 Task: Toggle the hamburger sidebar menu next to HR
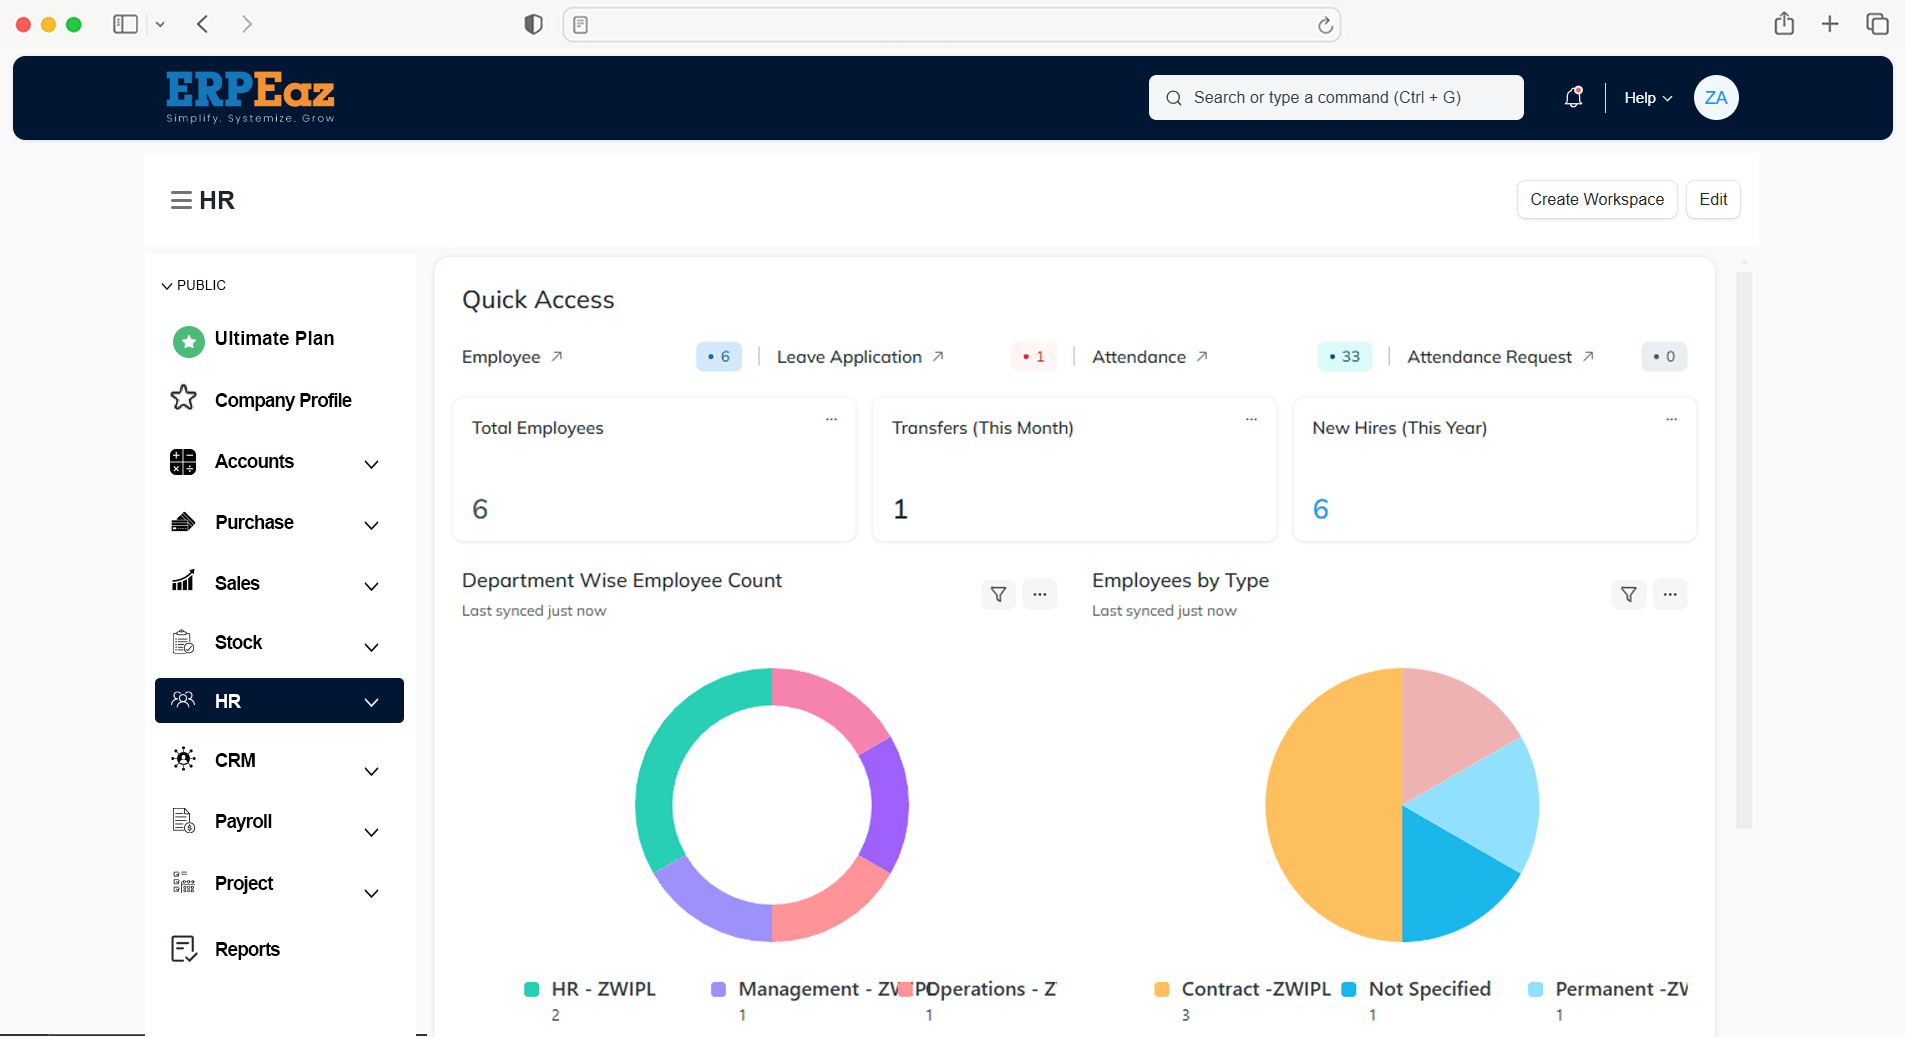[x=181, y=200]
